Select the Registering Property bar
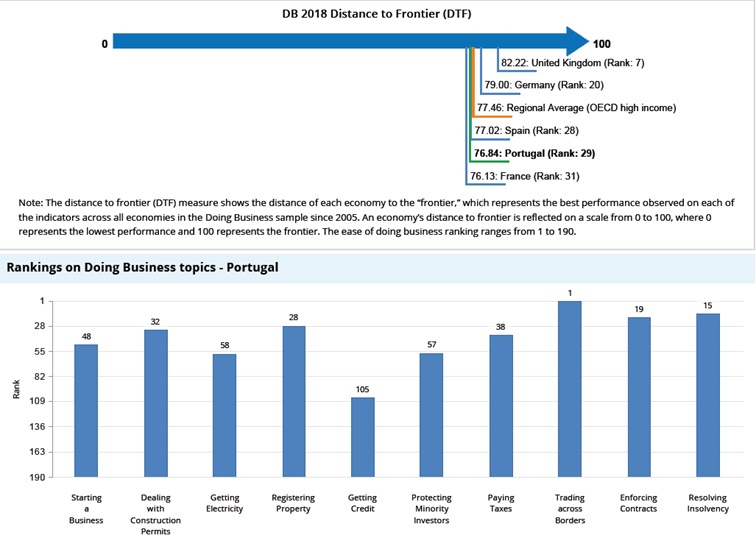 tap(293, 400)
